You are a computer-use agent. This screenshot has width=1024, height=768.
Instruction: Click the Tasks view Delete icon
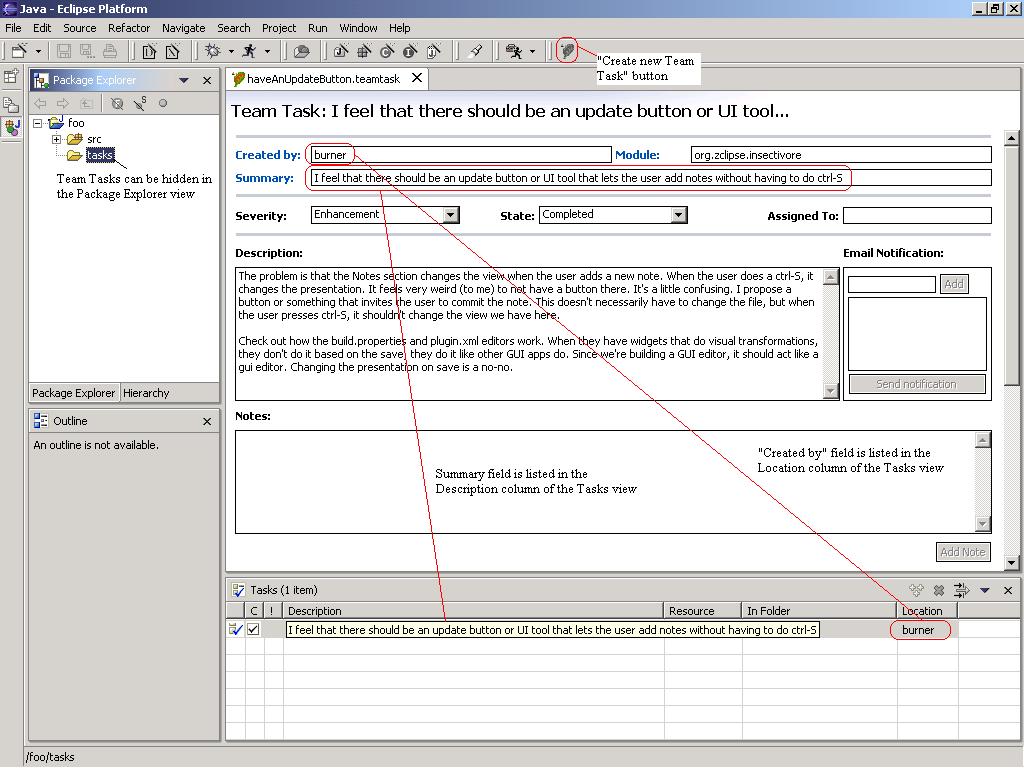coord(939,590)
